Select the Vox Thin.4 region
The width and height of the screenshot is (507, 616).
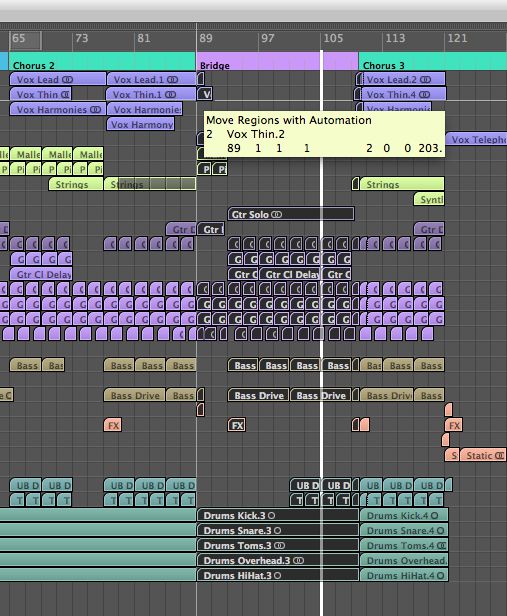coord(404,95)
